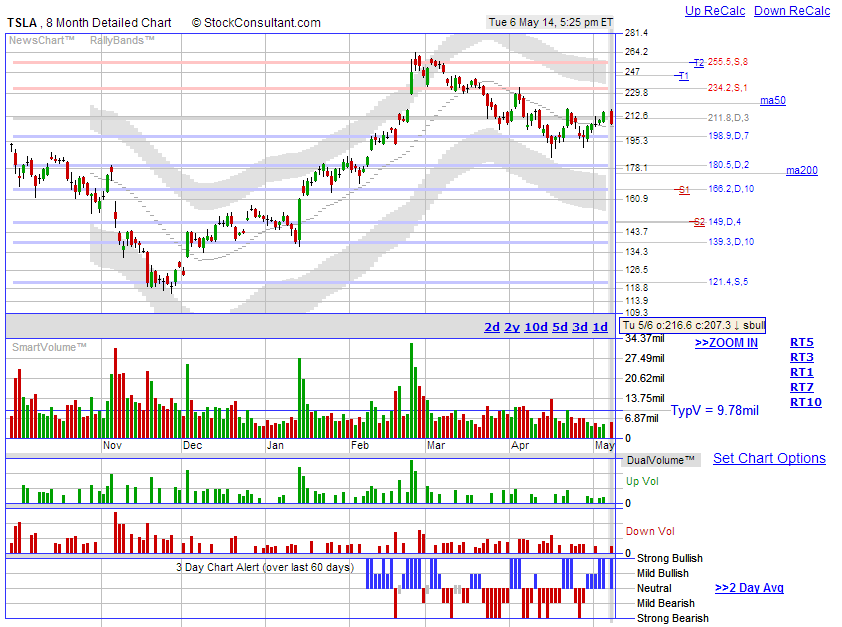Click the Up Vol label
The height and width of the screenshot is (627, 842).
[642, 482]
